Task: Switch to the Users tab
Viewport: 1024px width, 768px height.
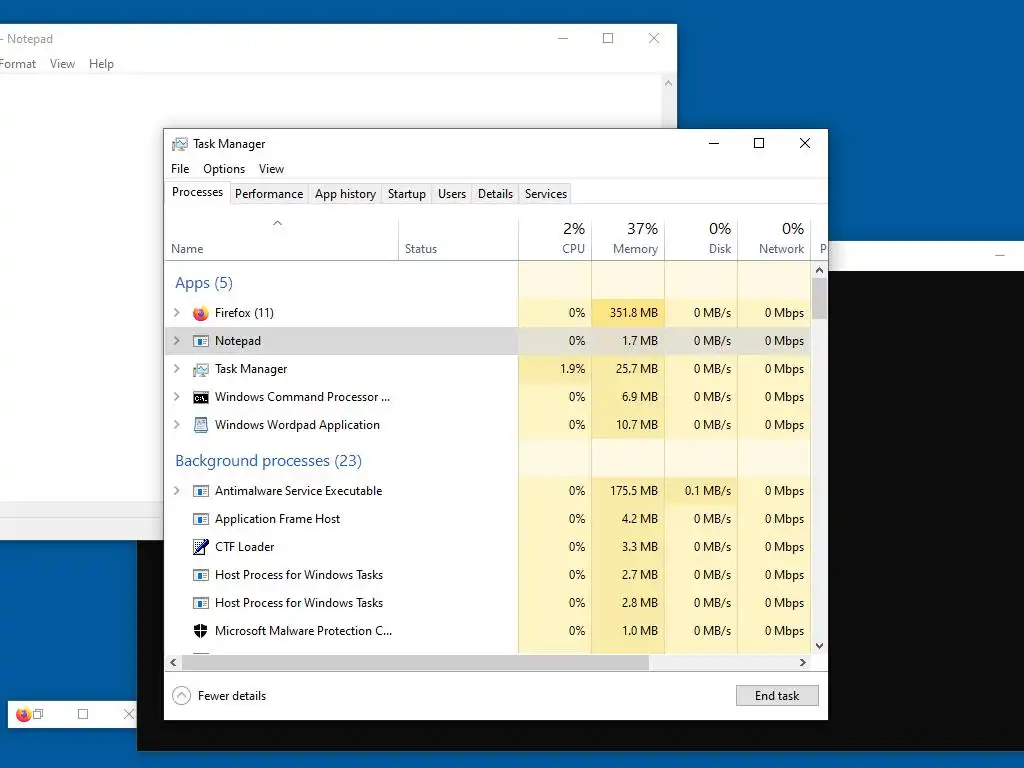Action: coord(452,194)
